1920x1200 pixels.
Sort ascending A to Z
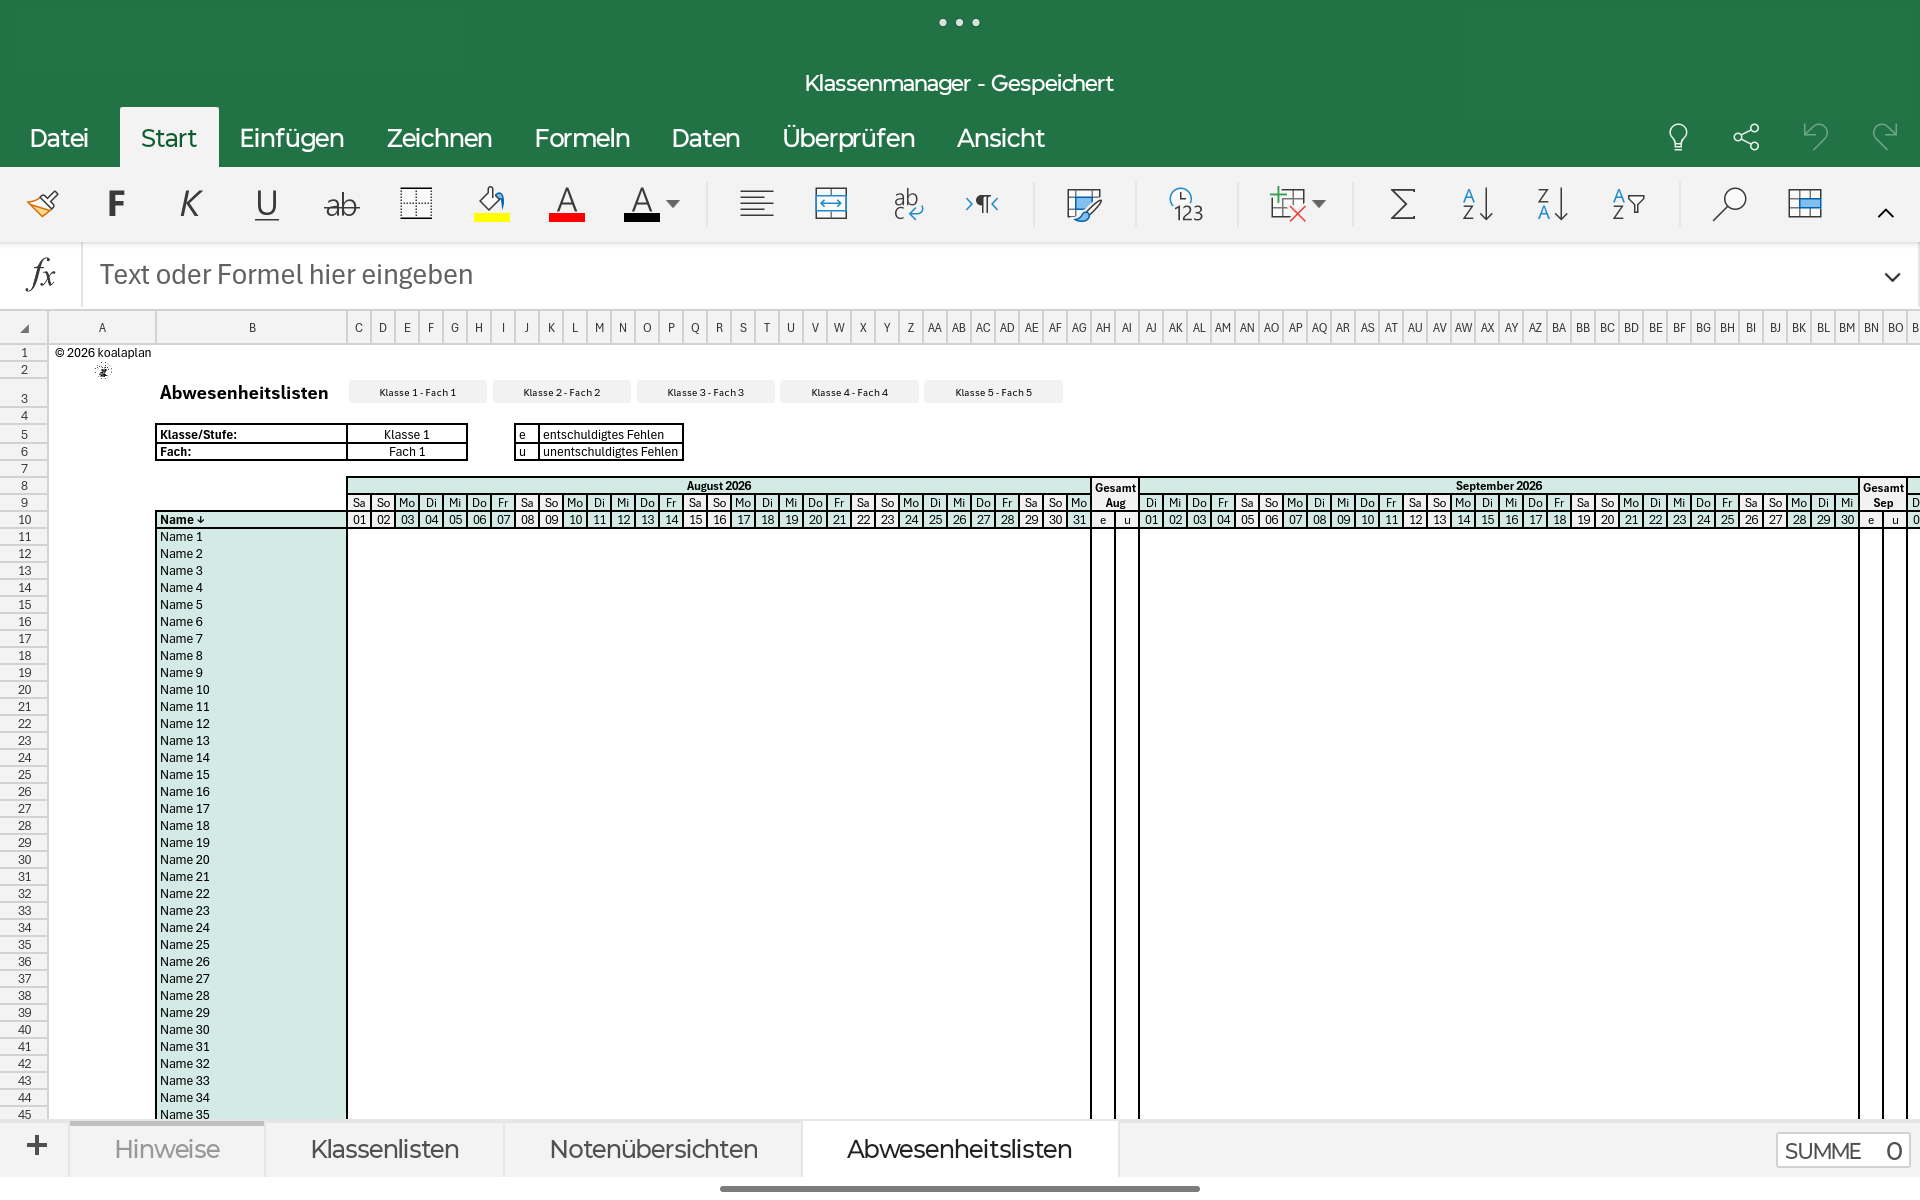(x=1477, y=204)
